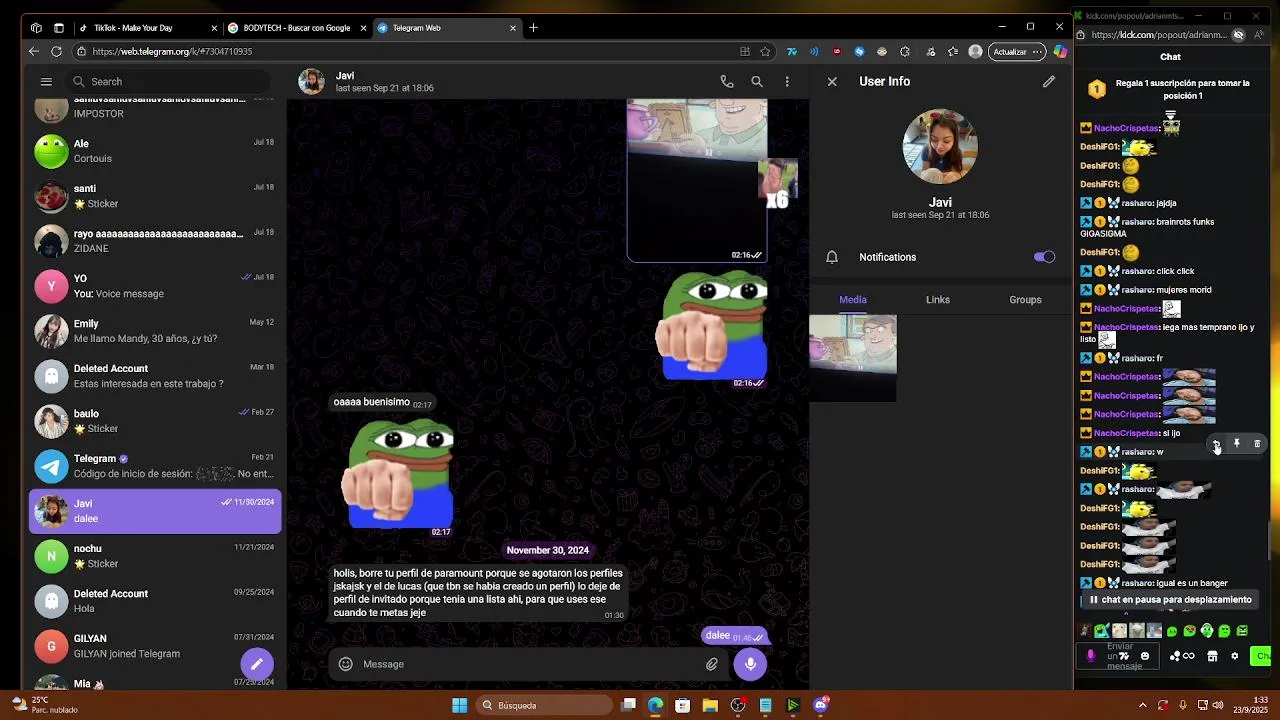
Task: Open OBS Studio from the taskbar
Action: point(738,705)
